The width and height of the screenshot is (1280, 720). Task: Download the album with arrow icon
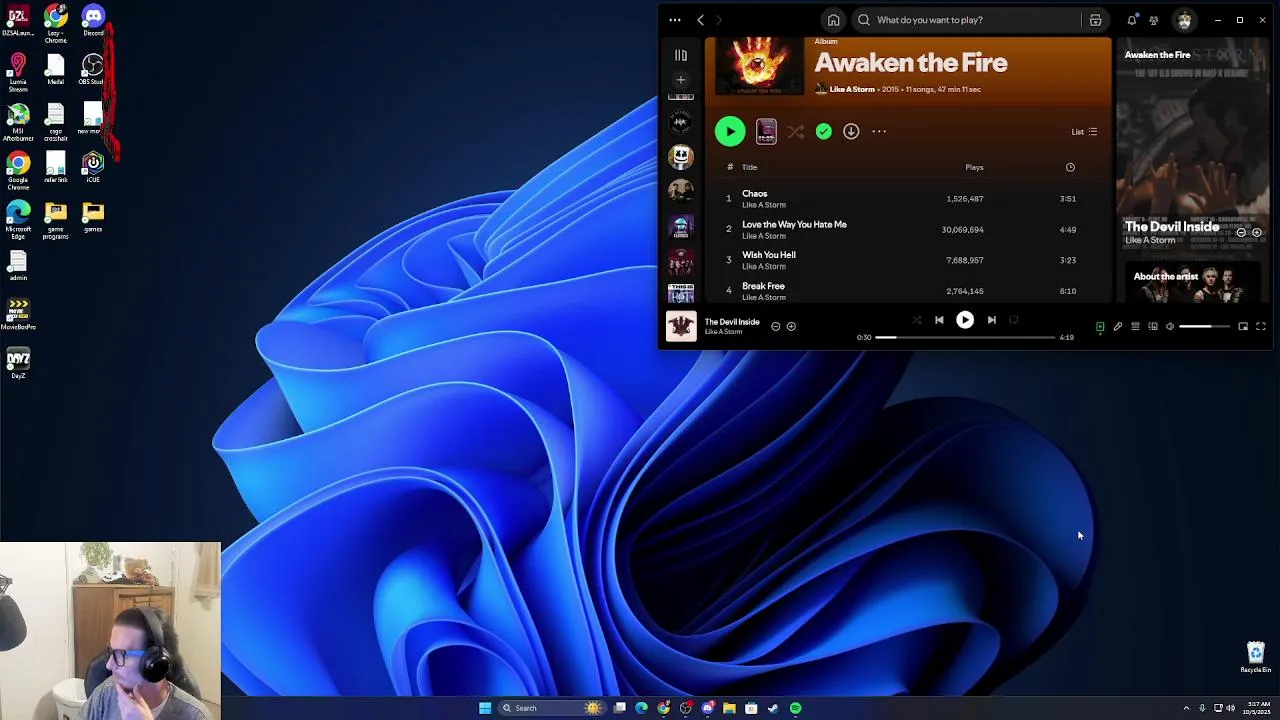(x=851, y=131)
